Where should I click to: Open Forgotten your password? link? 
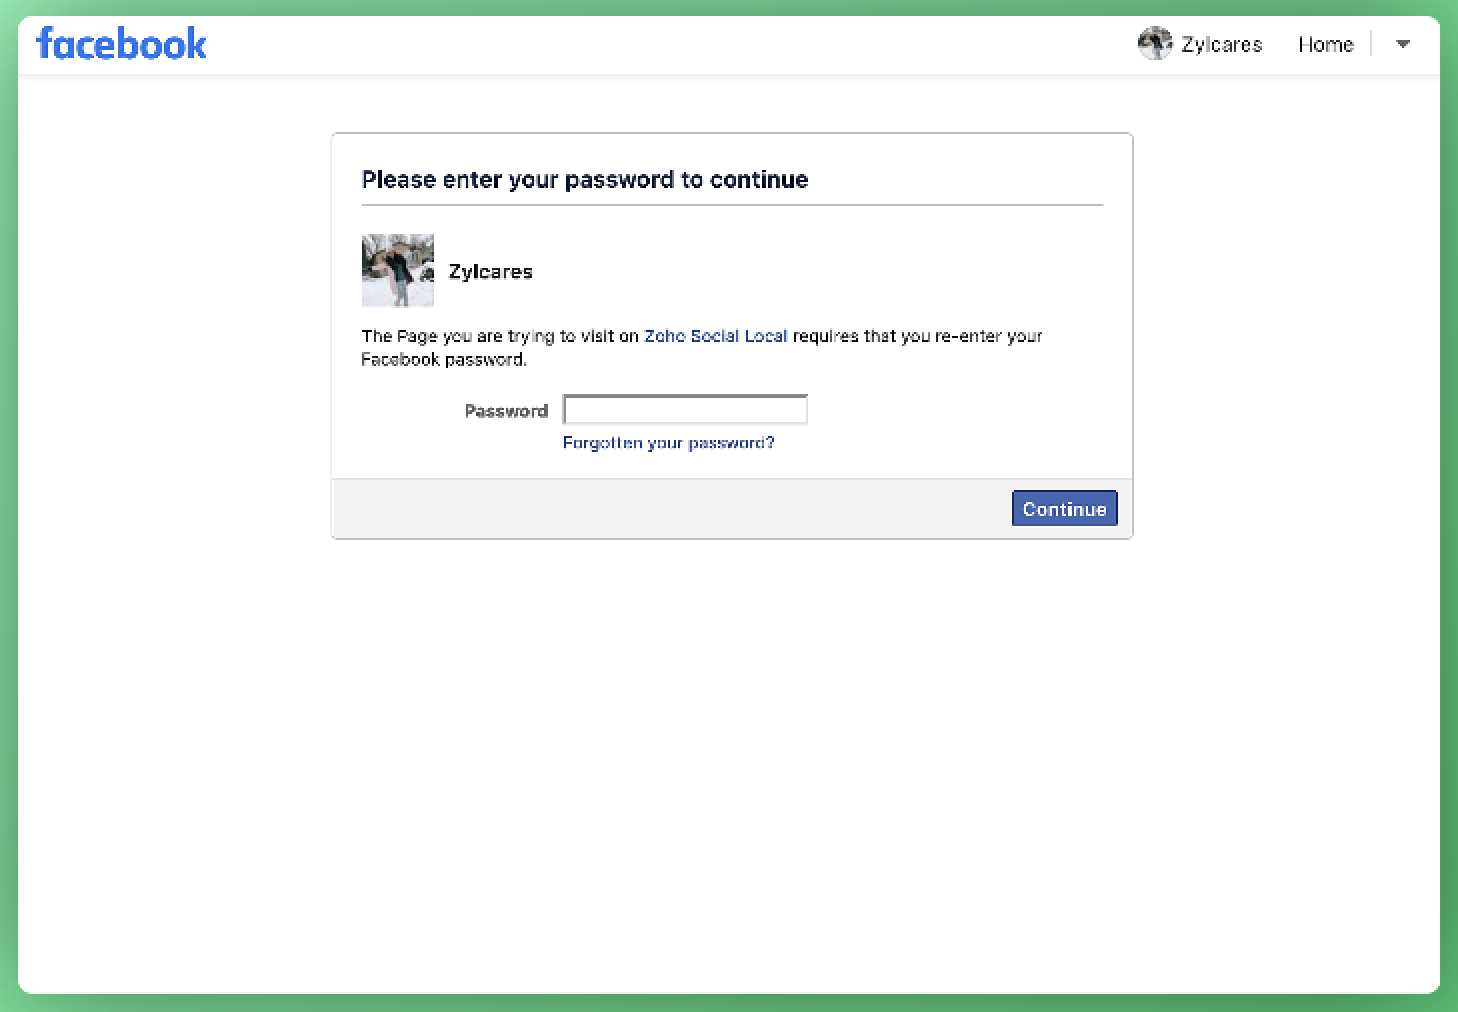click(668, 442)
